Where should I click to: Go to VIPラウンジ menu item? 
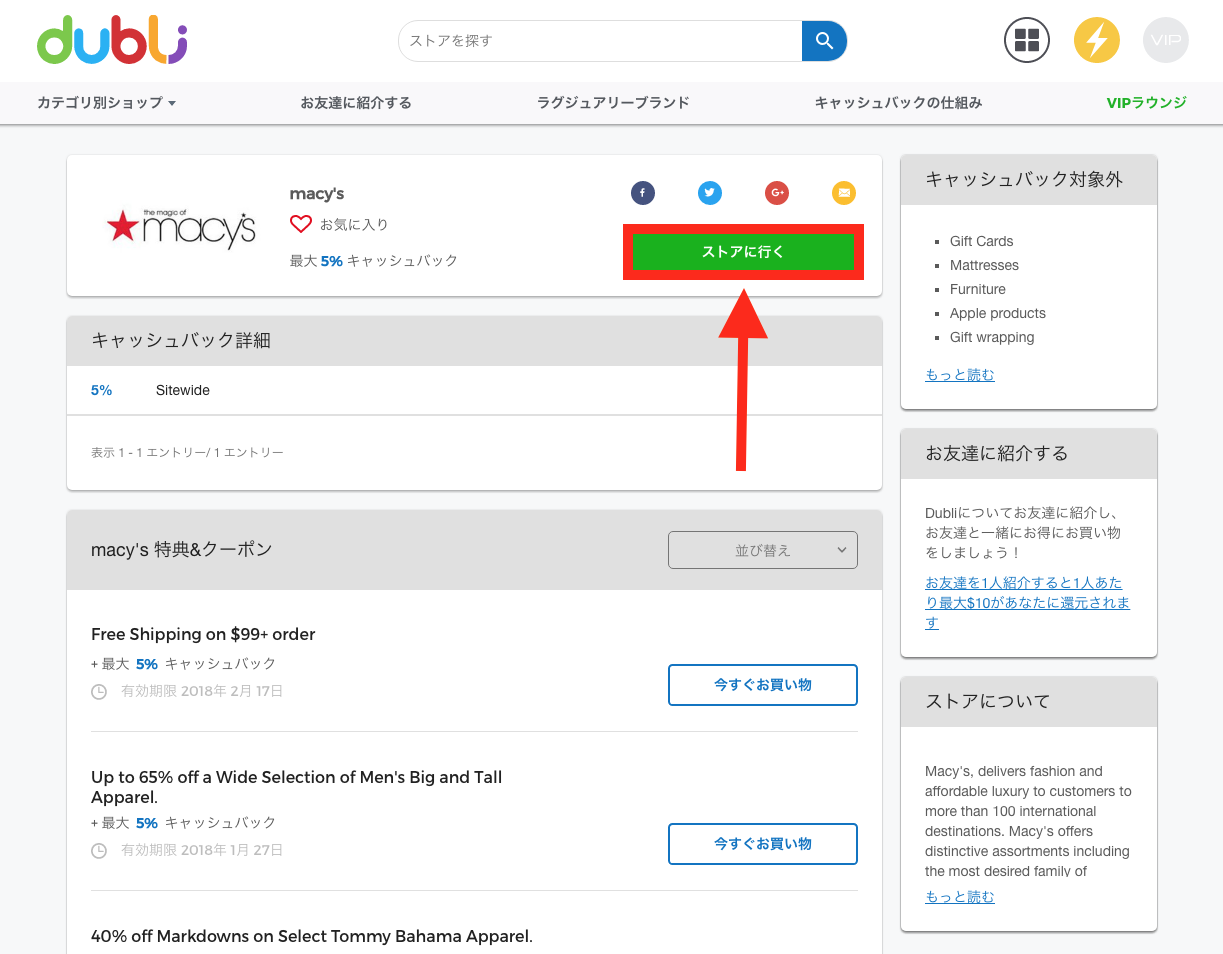pos(1146,103)
